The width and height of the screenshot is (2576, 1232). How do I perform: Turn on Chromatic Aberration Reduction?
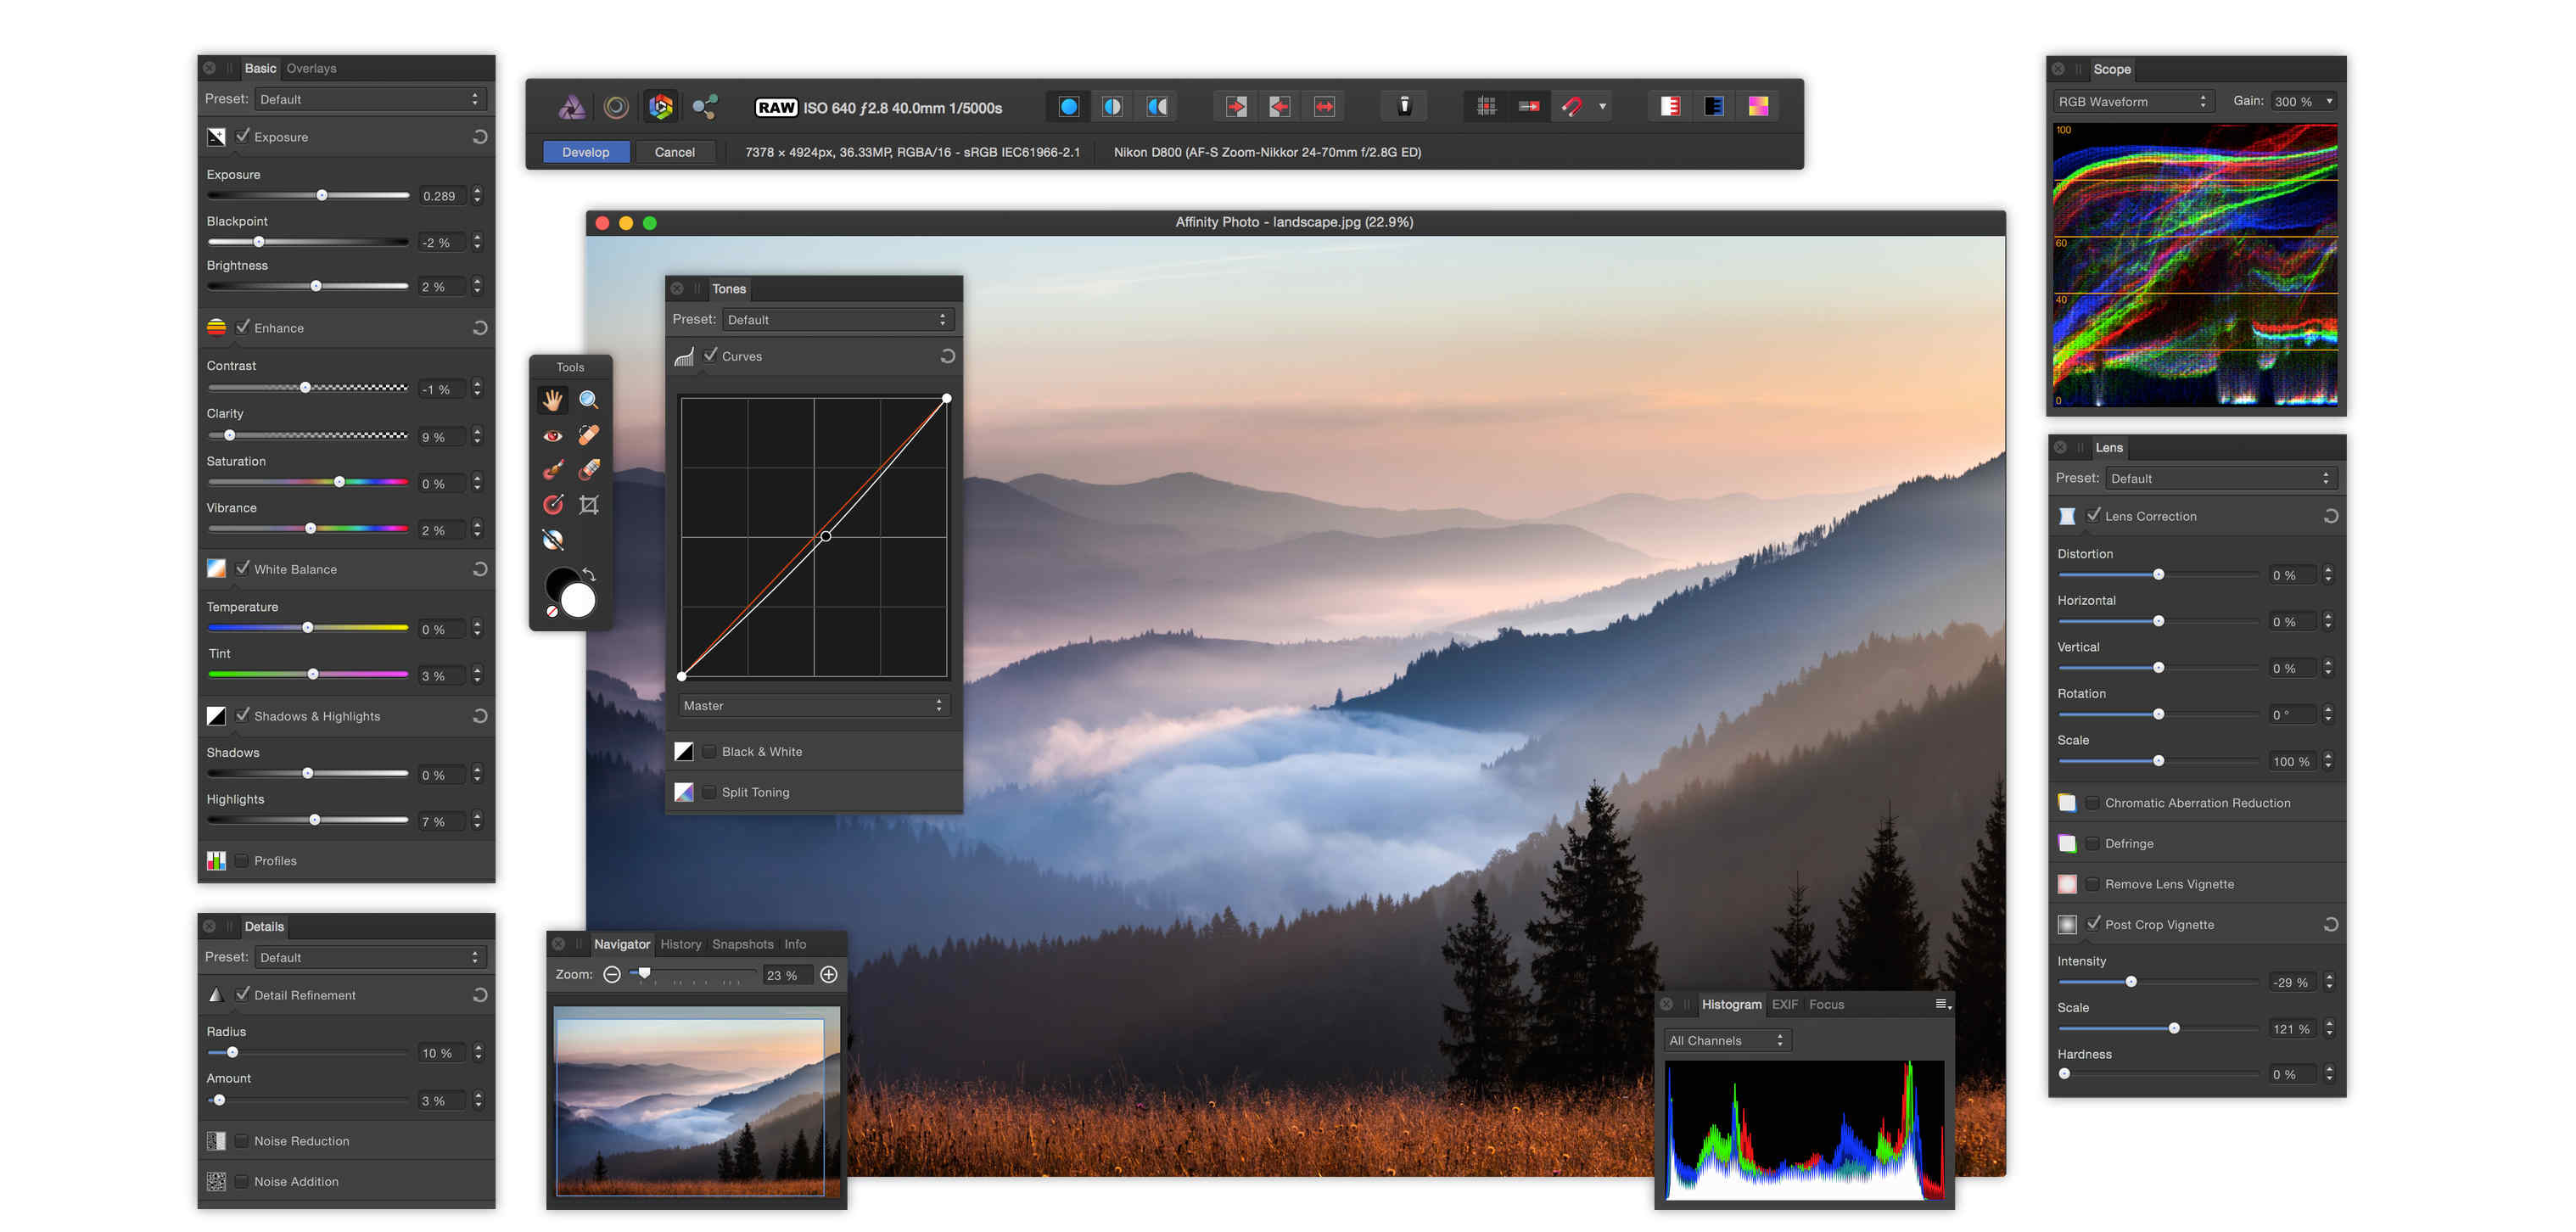pyautogui.click(x=2092, y=803)
